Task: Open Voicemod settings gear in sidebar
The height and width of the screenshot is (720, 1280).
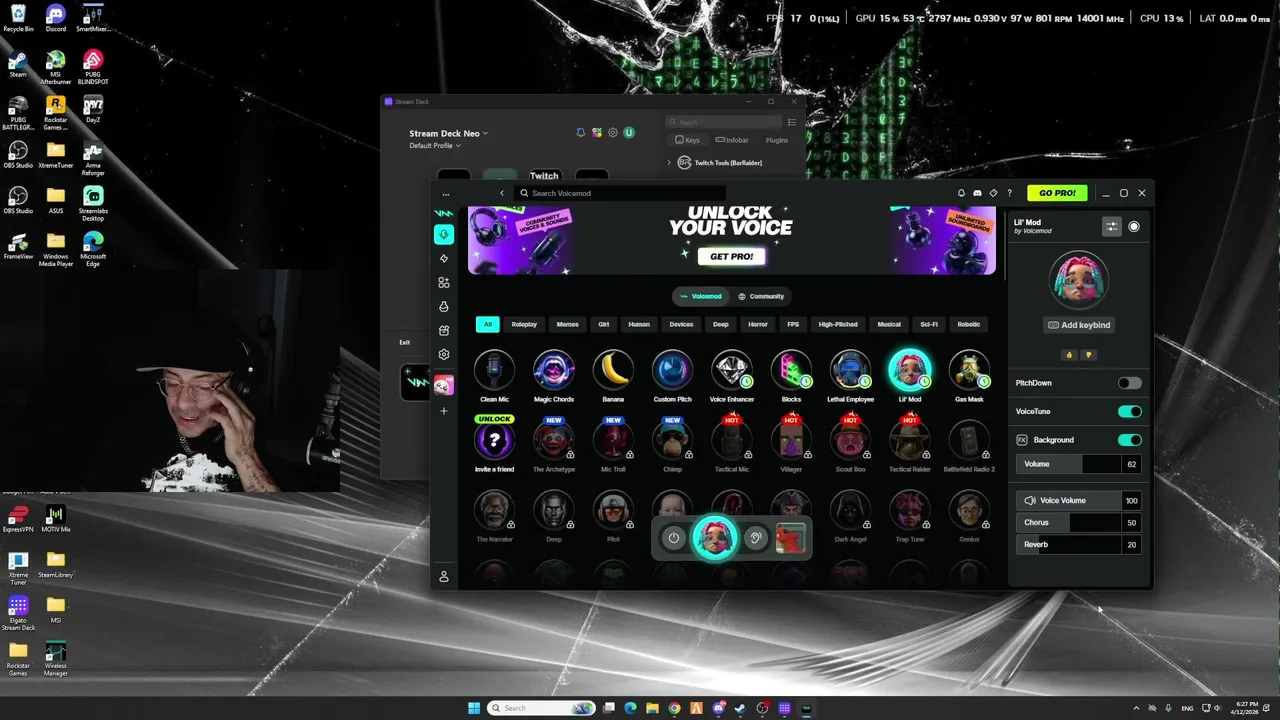Action: tap(444, 354)
